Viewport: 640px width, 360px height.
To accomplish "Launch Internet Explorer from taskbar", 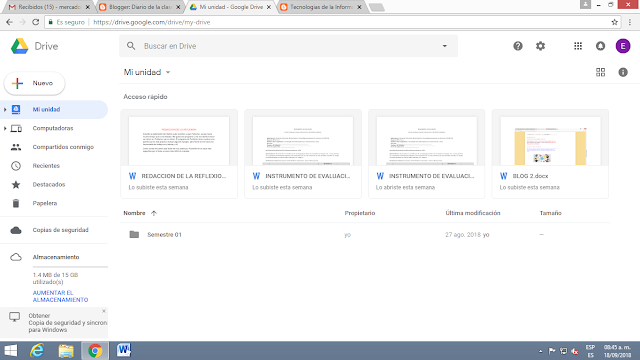I will 37,351.
